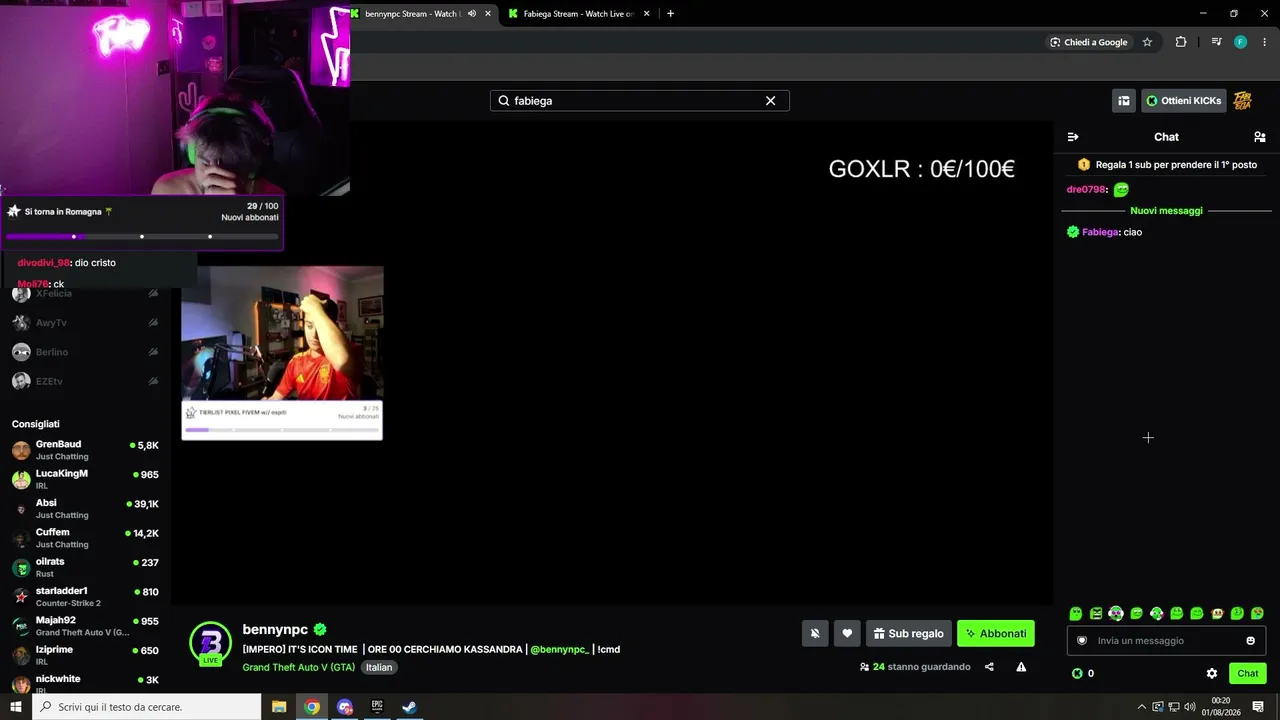
Task: Insert the angry square-face emote
Action: [1096, 613]
